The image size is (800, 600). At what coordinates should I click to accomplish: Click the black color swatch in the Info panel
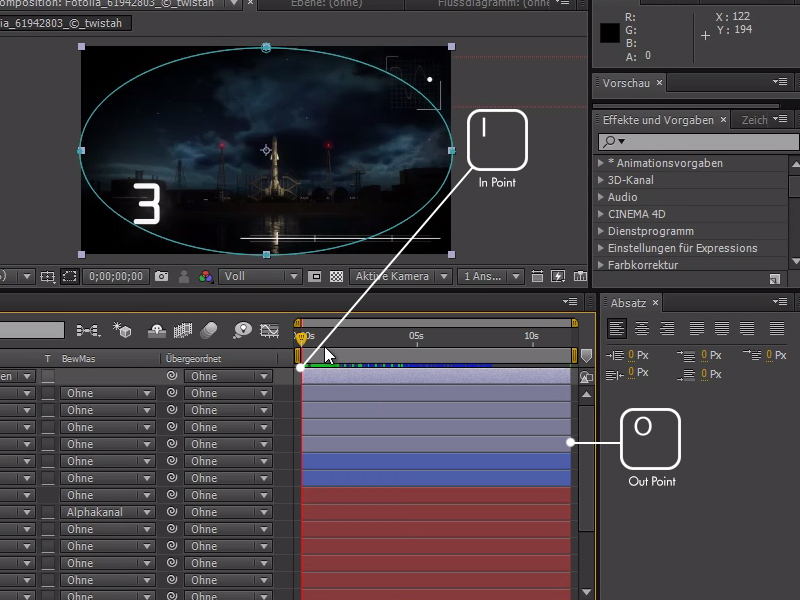tap(607, 33)
